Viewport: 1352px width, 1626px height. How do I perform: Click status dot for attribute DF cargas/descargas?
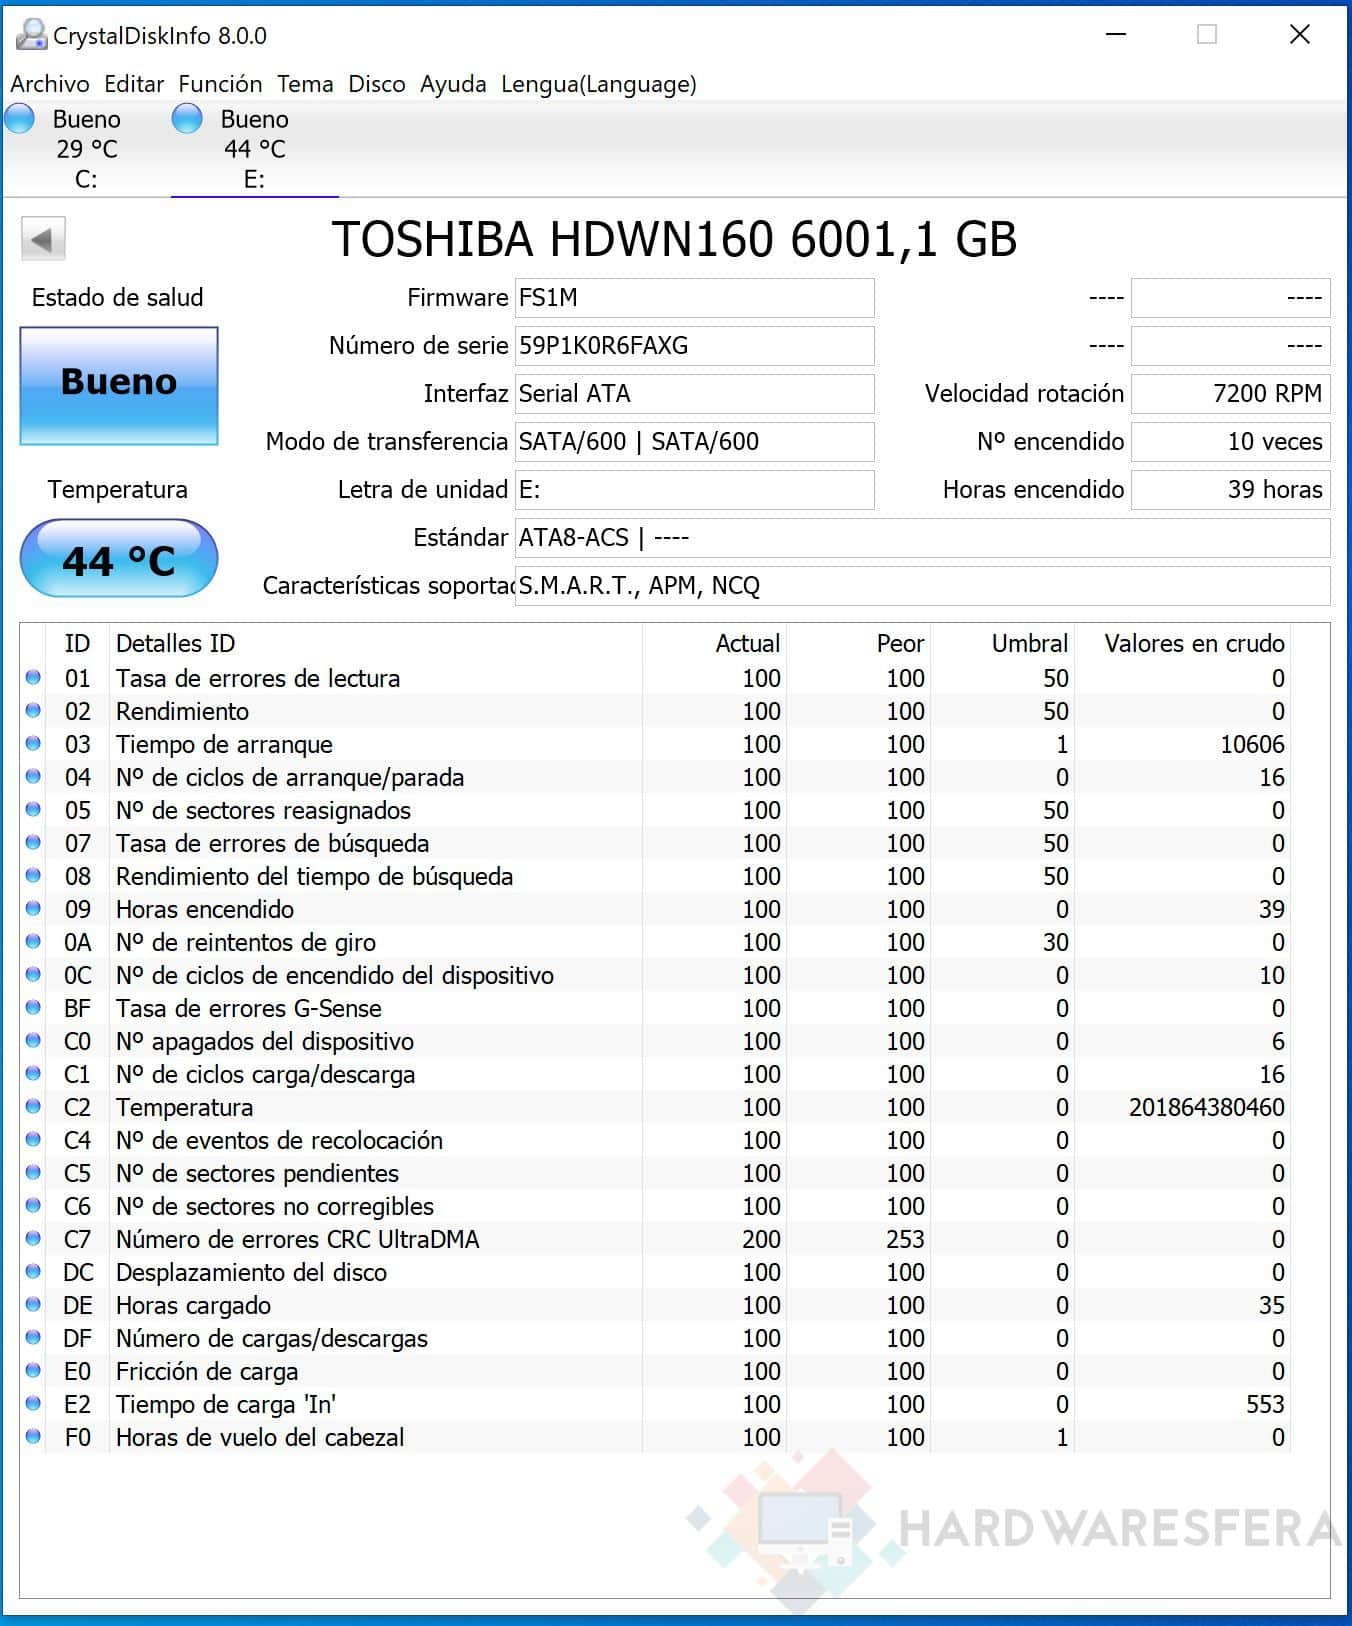pyautogui.click(x=33, y=1338)
